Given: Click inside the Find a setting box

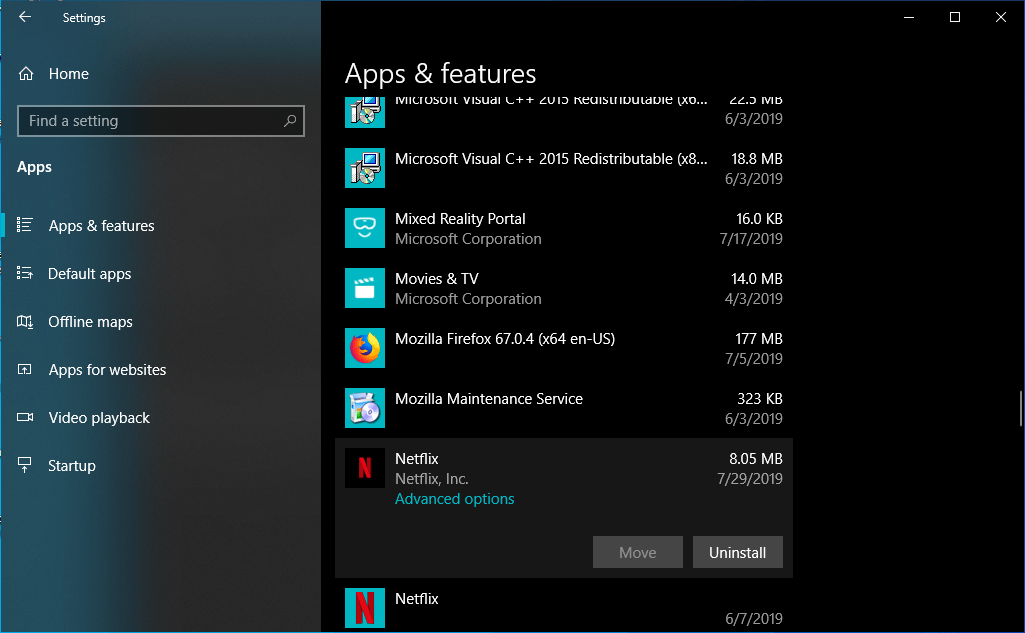Looking at the screenshot, I should click(150, 120).
